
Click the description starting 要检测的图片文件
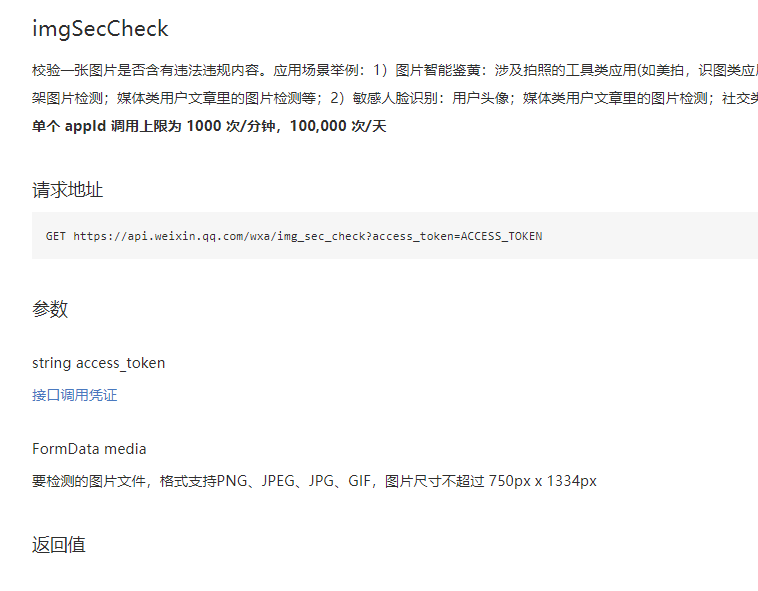314,481
